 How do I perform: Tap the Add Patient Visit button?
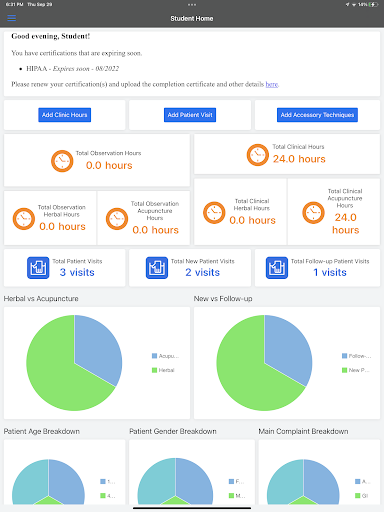[x=190, y=115]
